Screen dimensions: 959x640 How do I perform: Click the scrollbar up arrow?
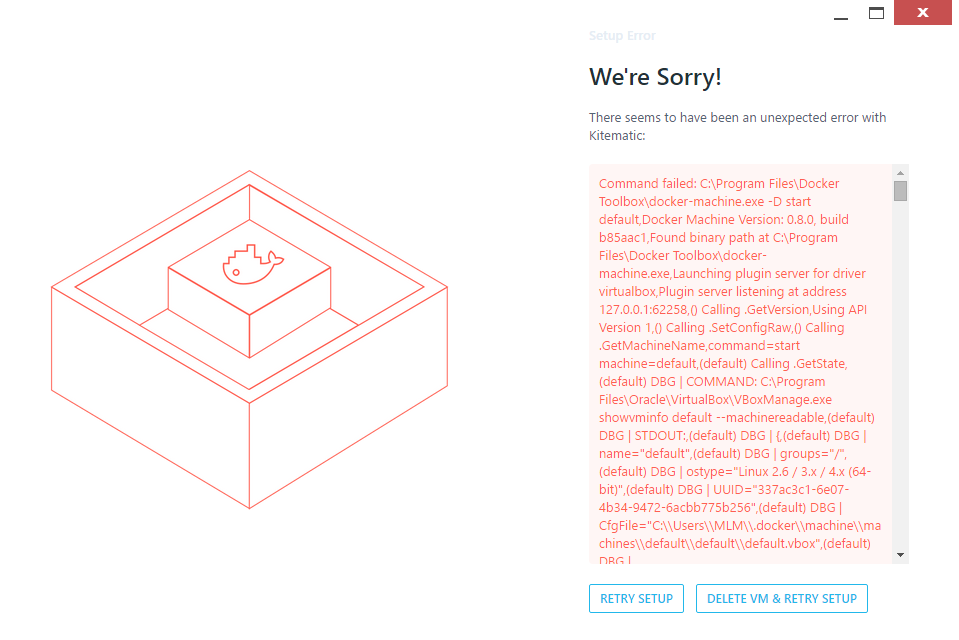coord(900,173)
